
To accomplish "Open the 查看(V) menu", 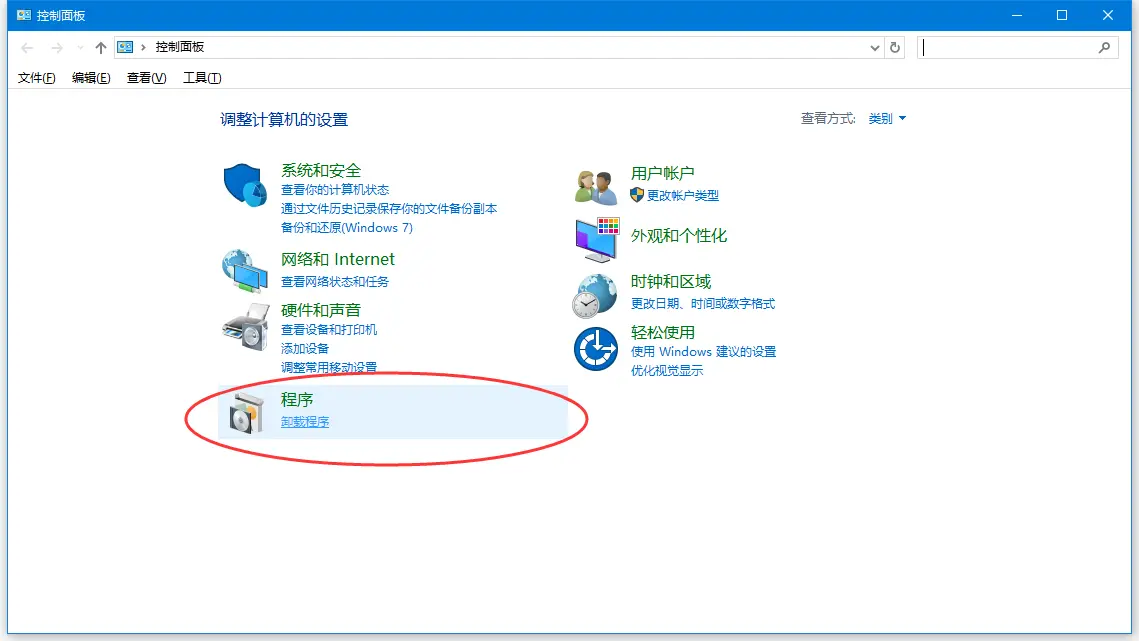I will click(146, 78).
